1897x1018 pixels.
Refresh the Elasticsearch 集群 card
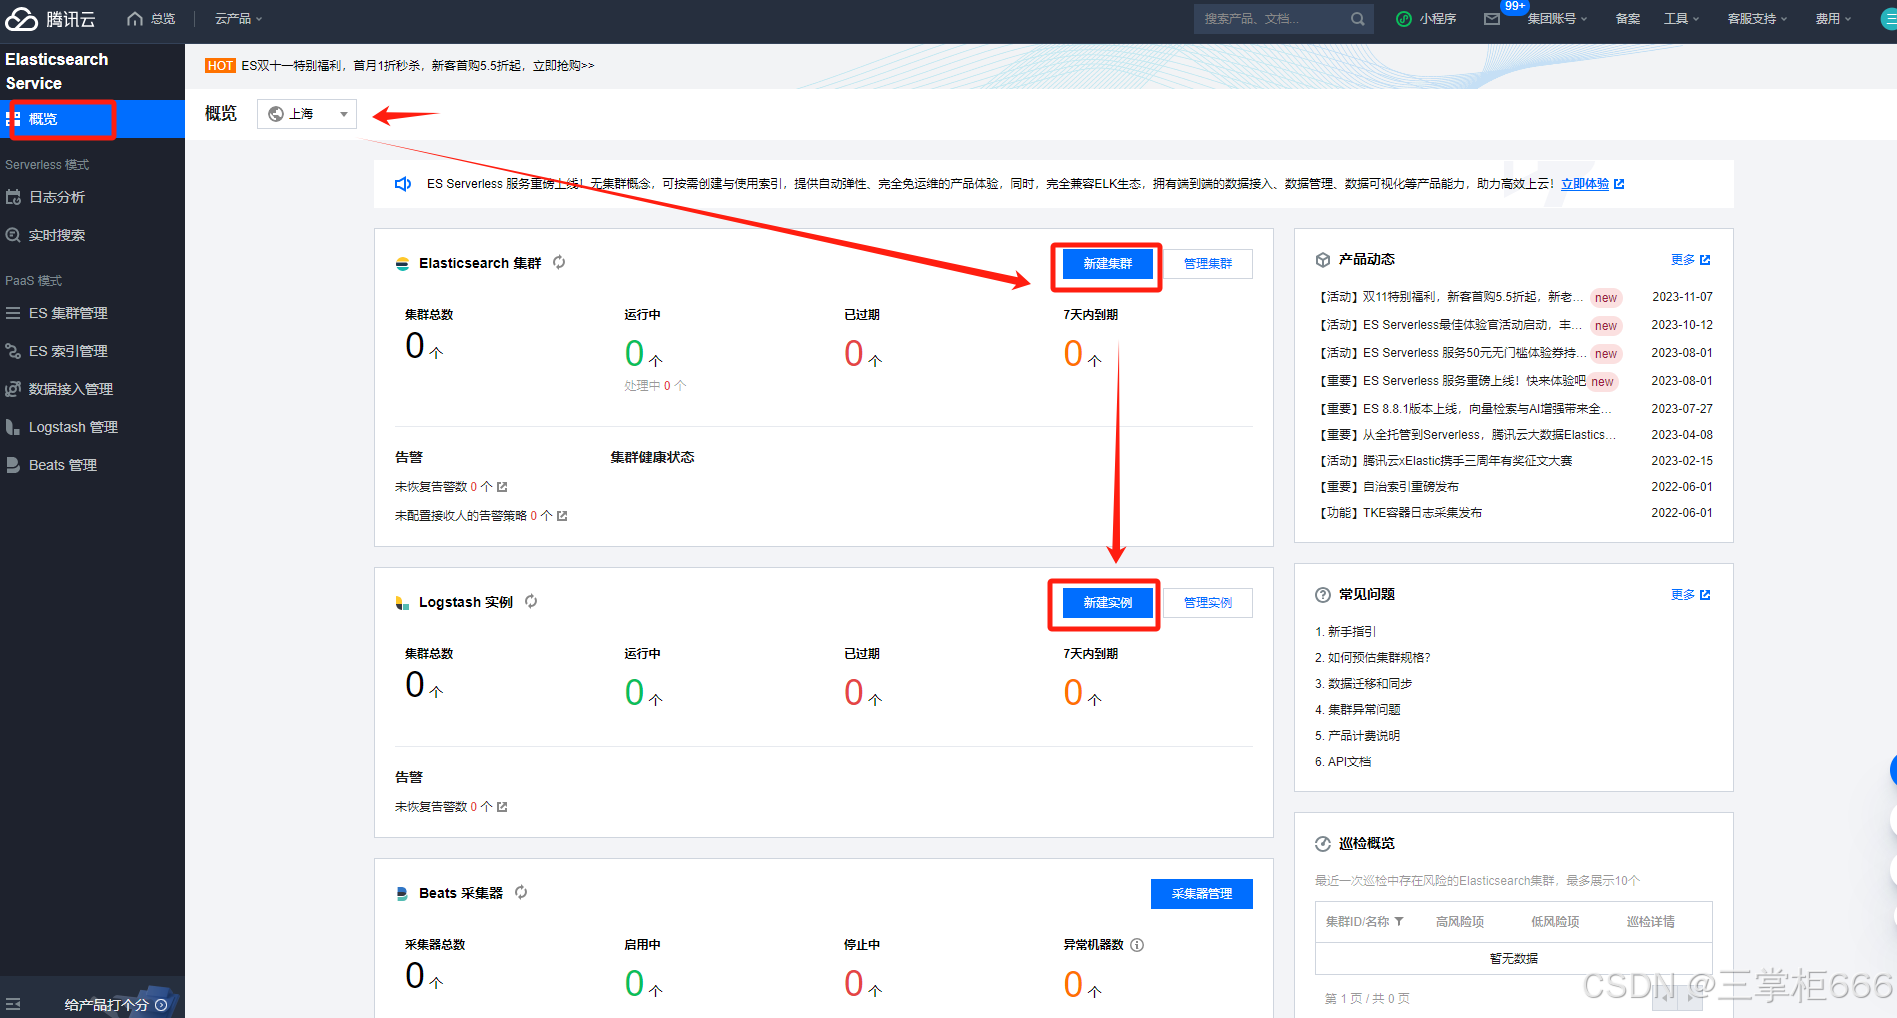tap(559, 262)
